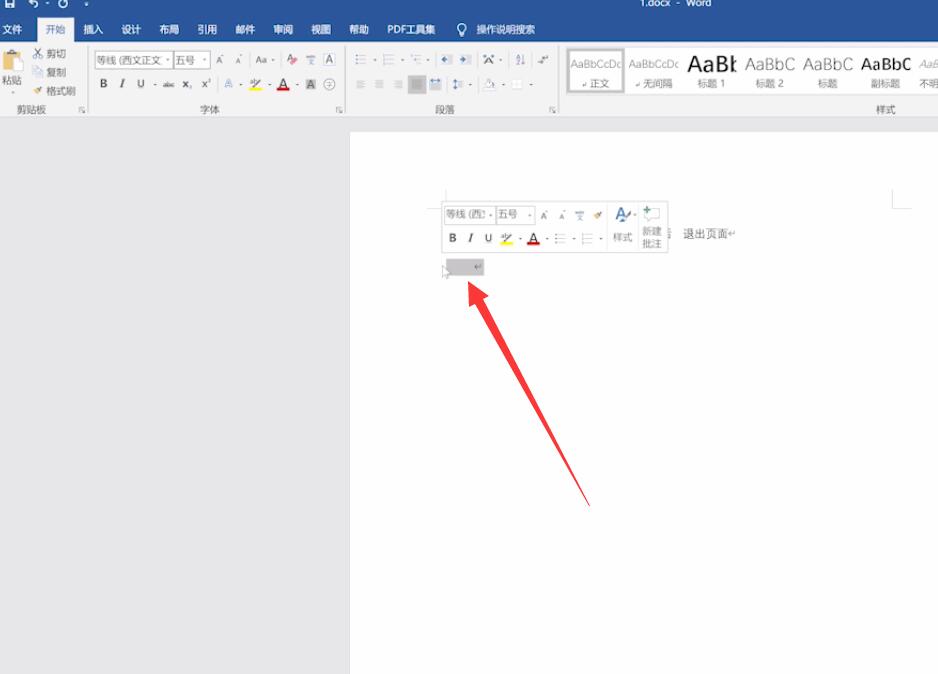Apply character border in ribbon
Screen dimensions: 938x674
329,59
